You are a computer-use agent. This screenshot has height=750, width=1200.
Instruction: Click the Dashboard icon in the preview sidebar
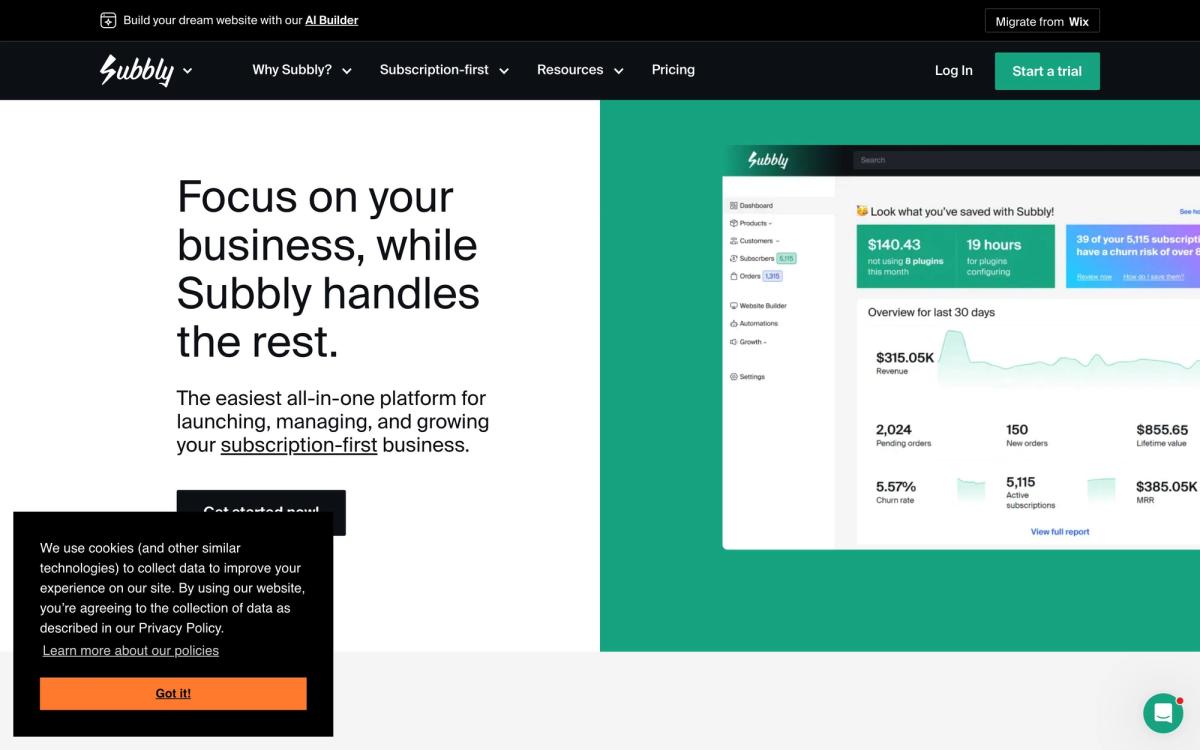coord(734,206)
